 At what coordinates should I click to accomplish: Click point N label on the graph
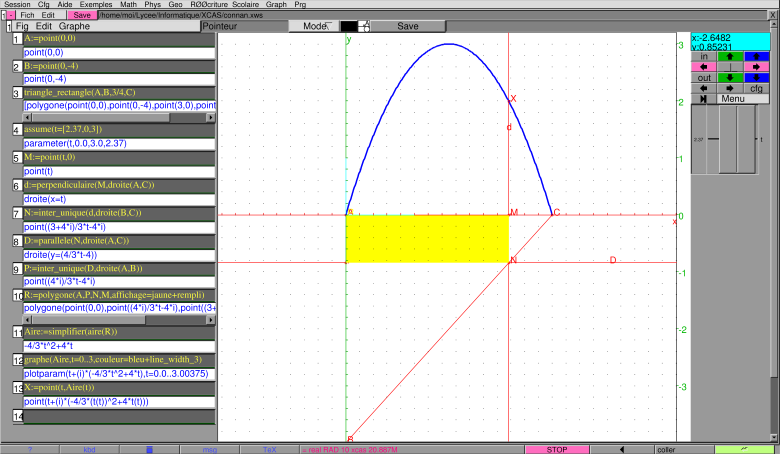pyautogui.click(x=513, y=260)
